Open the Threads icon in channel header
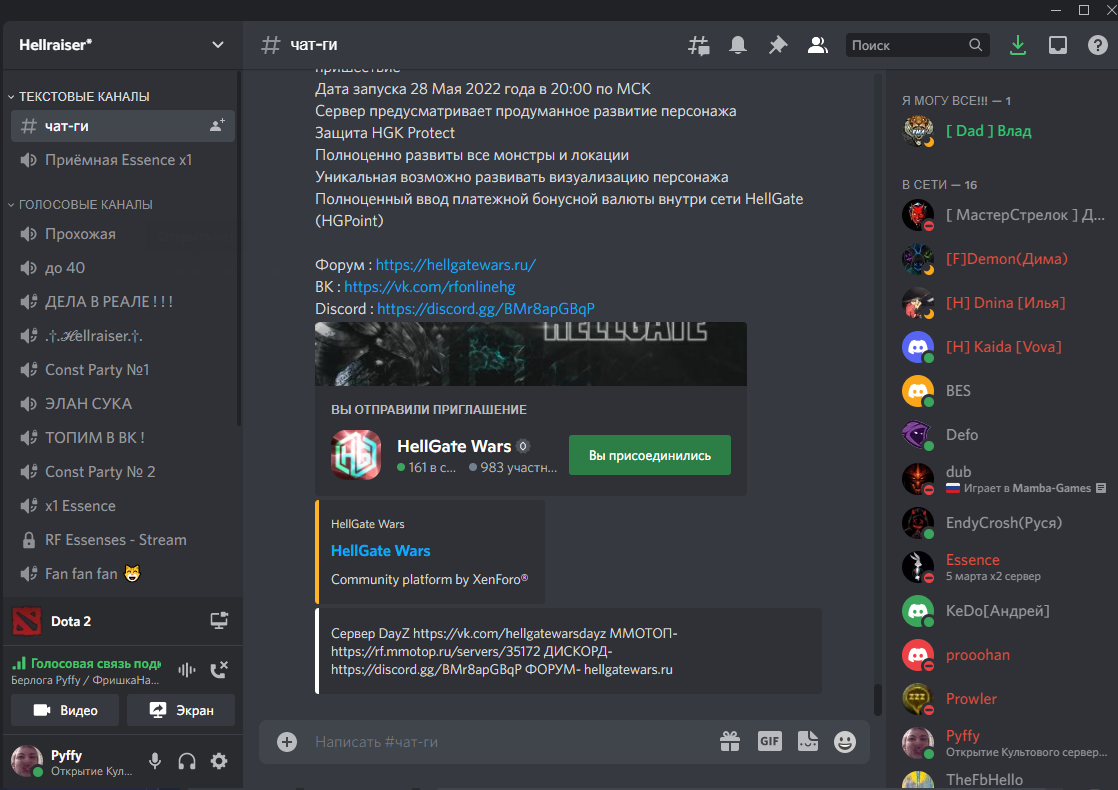Screen dimensions: 1118x790 (x=699, y=46)
